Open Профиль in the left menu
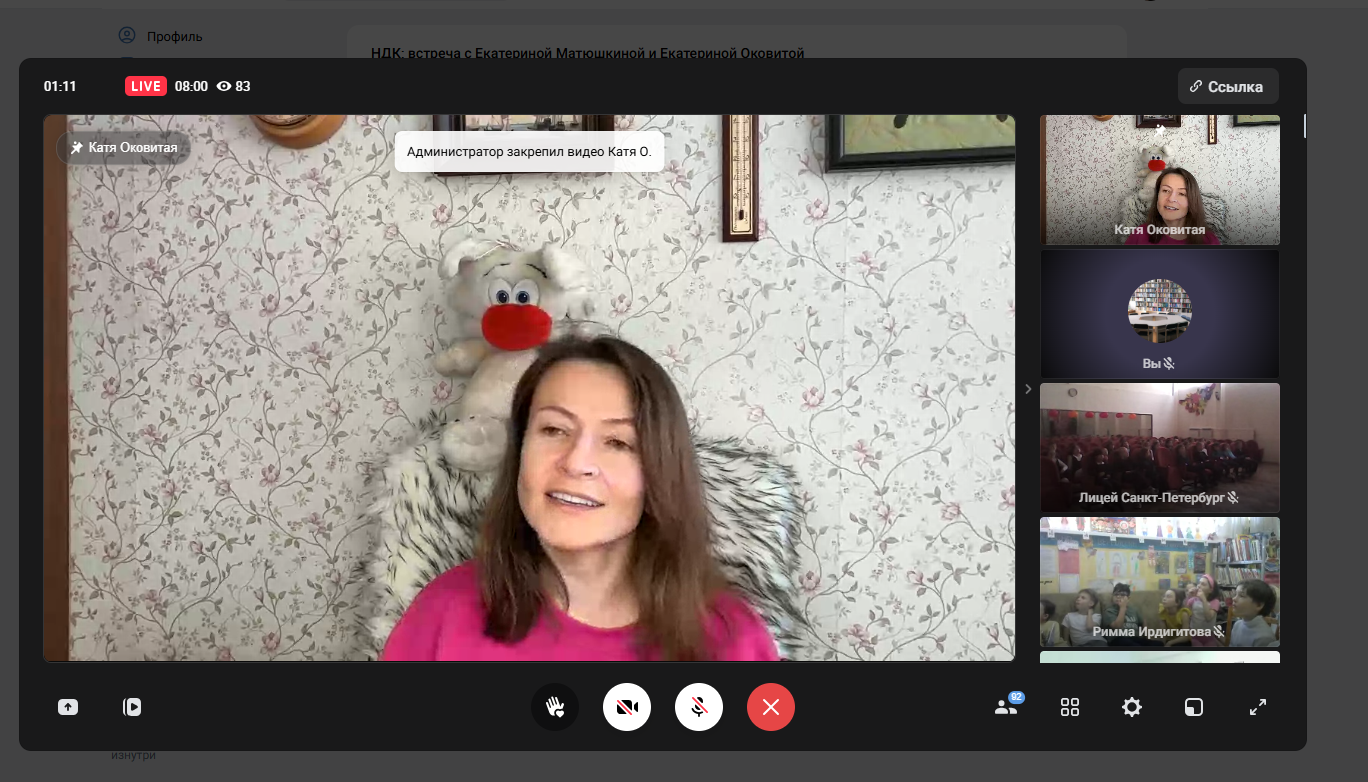Viewport: 1368px width, 782px height. [174, 36]
